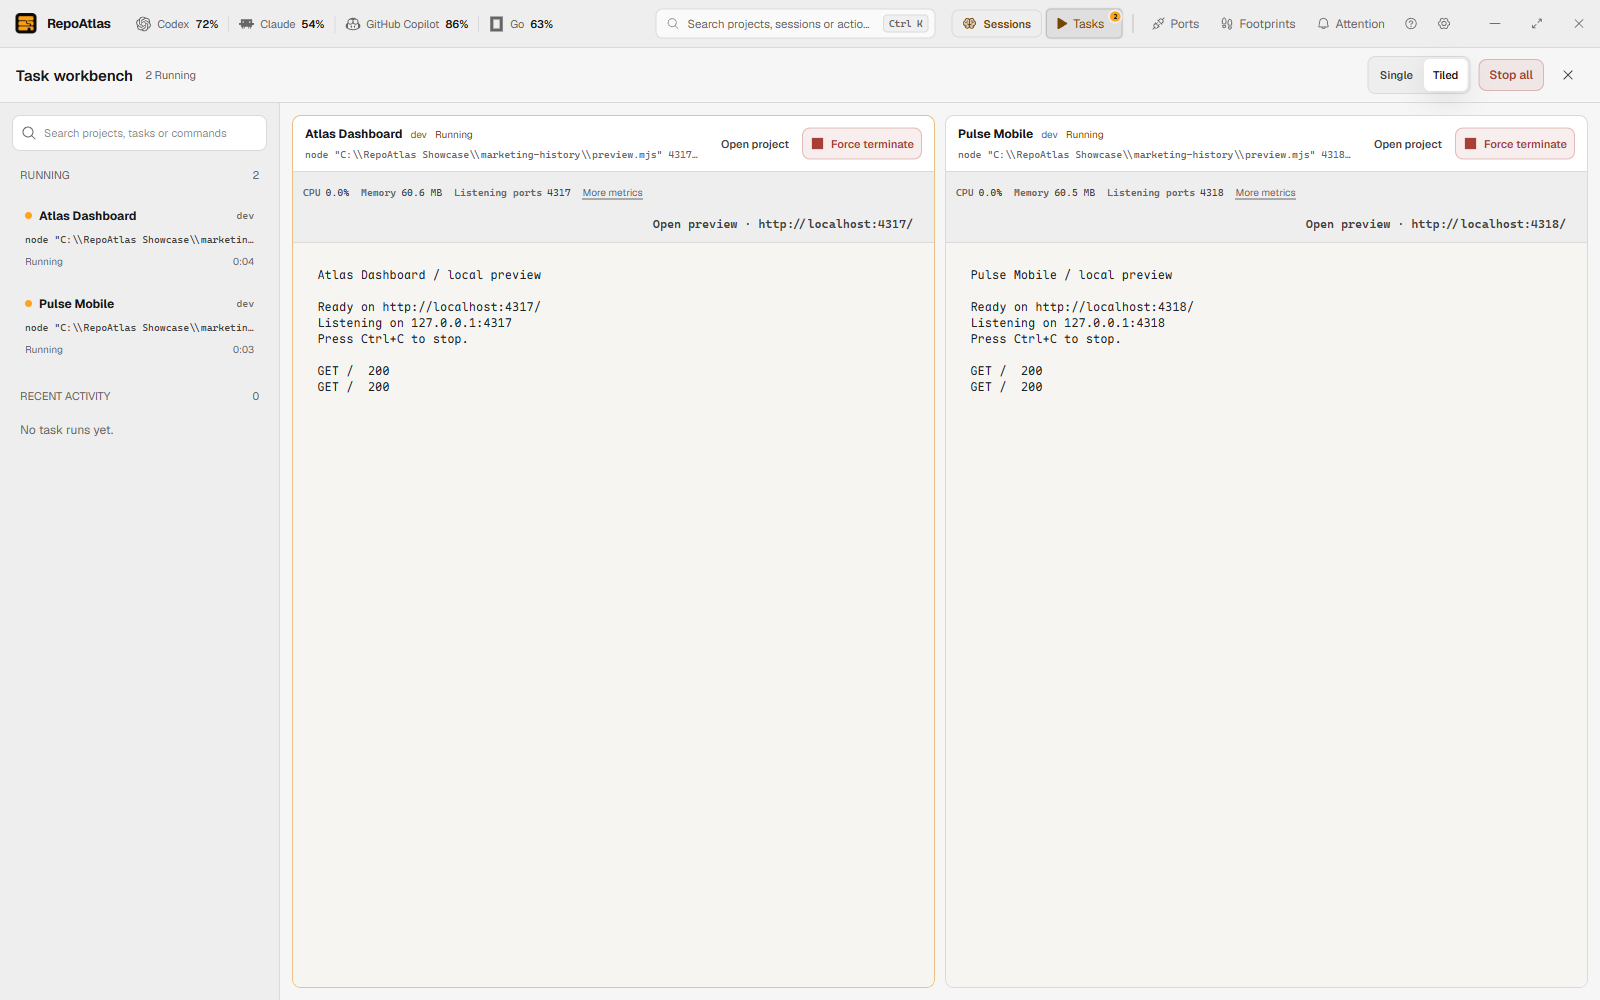
Task: Open the Ports view
Action: [x=1175, y=24]
